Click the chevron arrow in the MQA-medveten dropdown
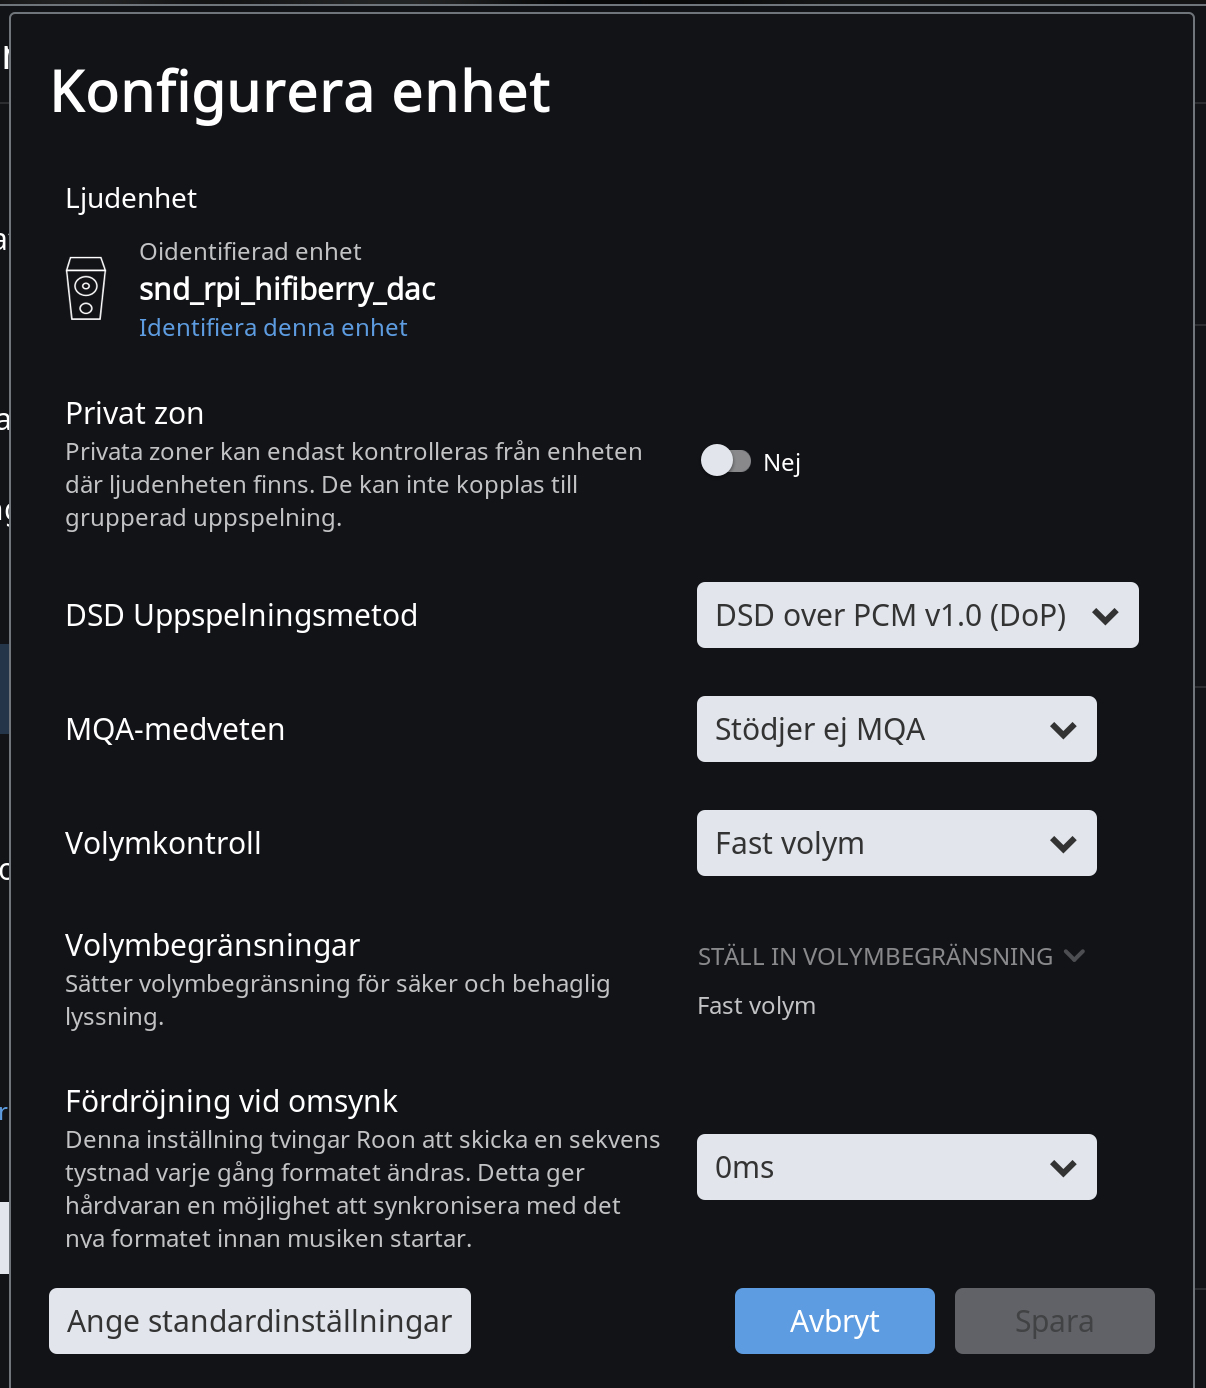 point(1063,730)
